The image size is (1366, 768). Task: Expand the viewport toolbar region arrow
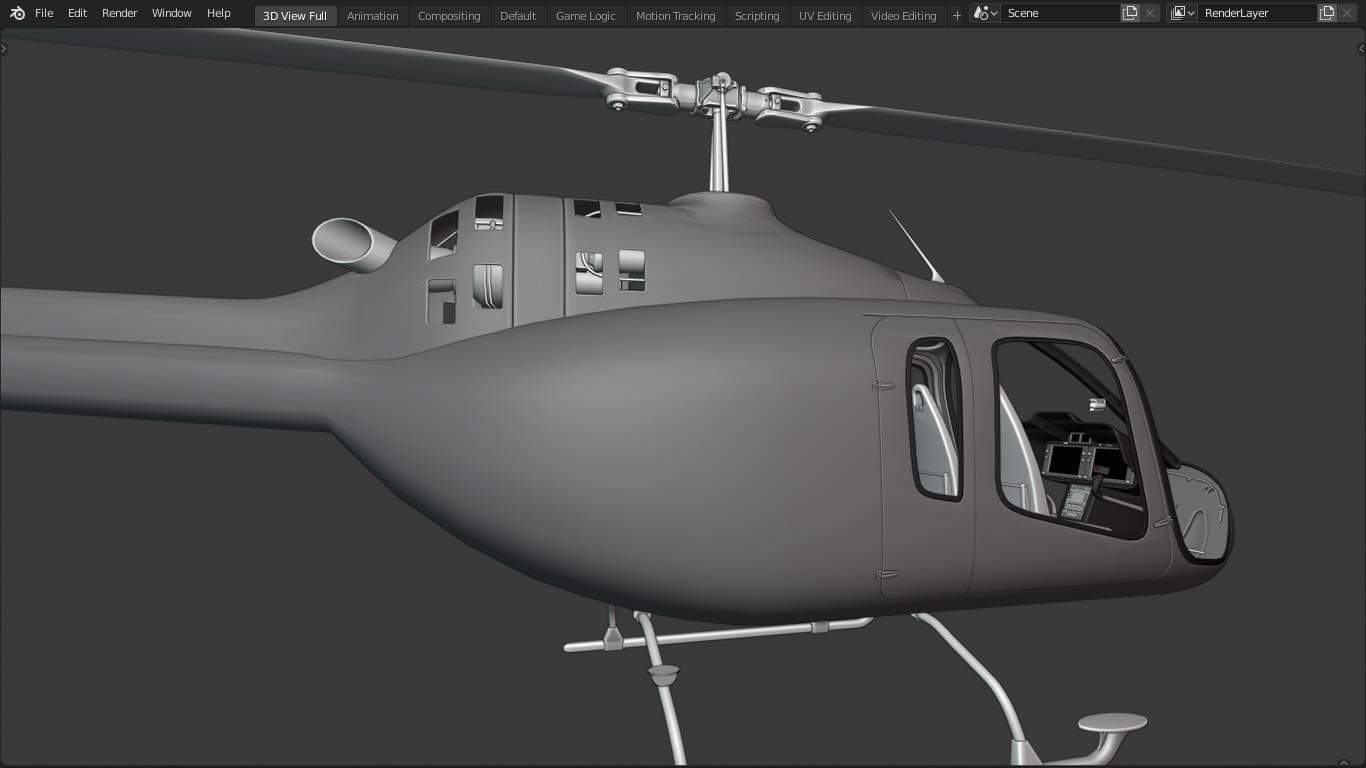4,47
